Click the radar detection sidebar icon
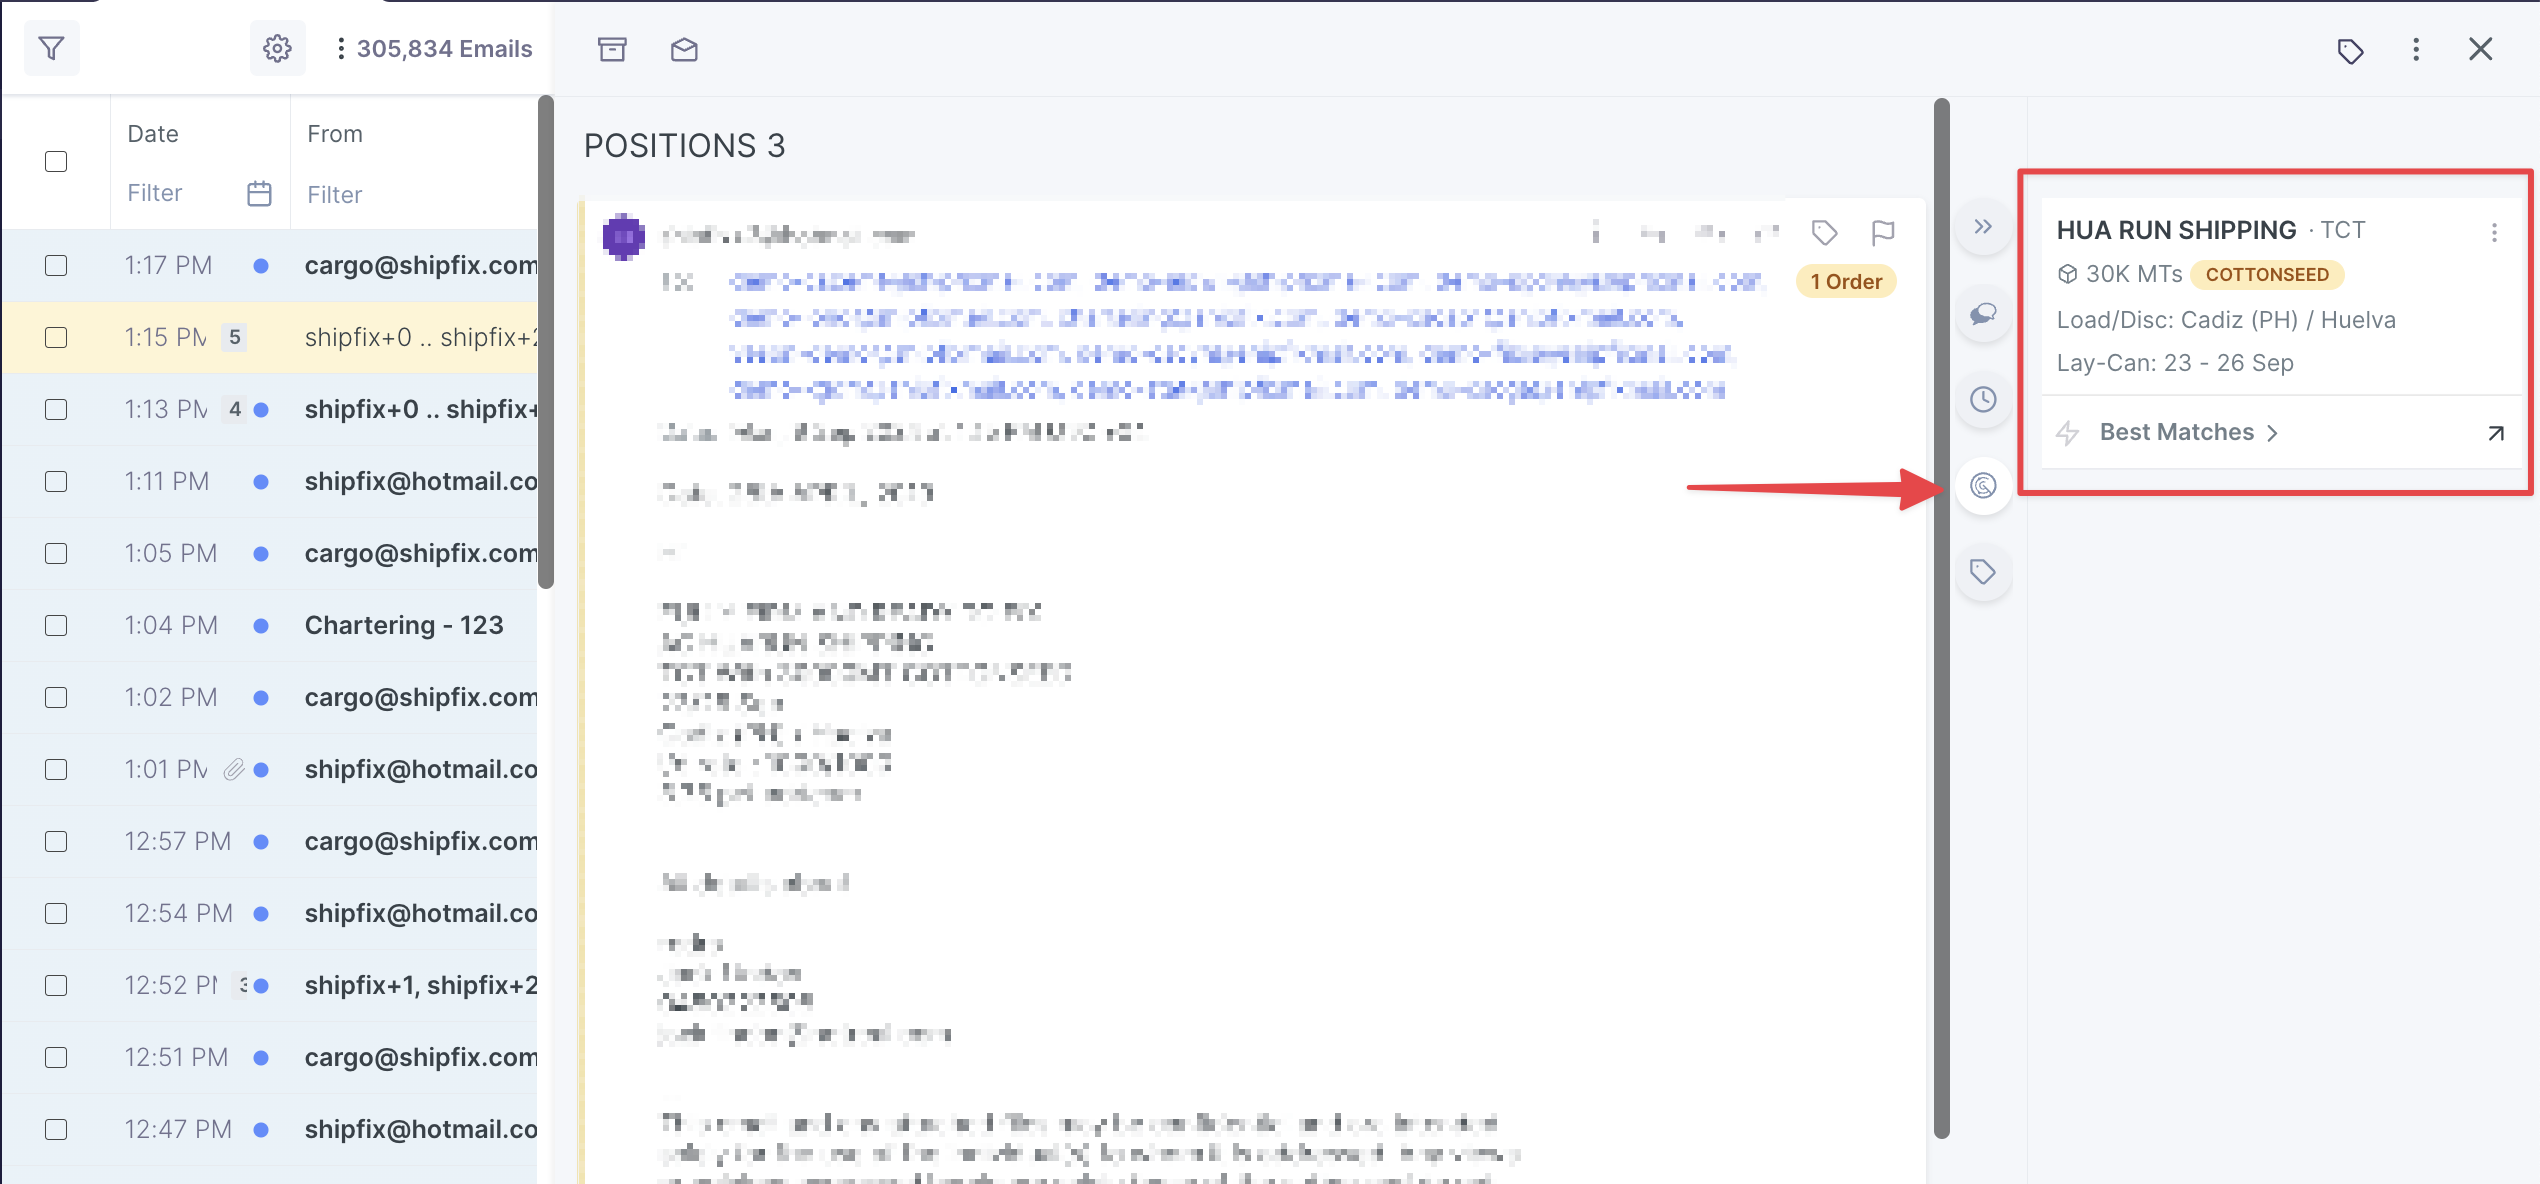 (x=1983, y=486)
